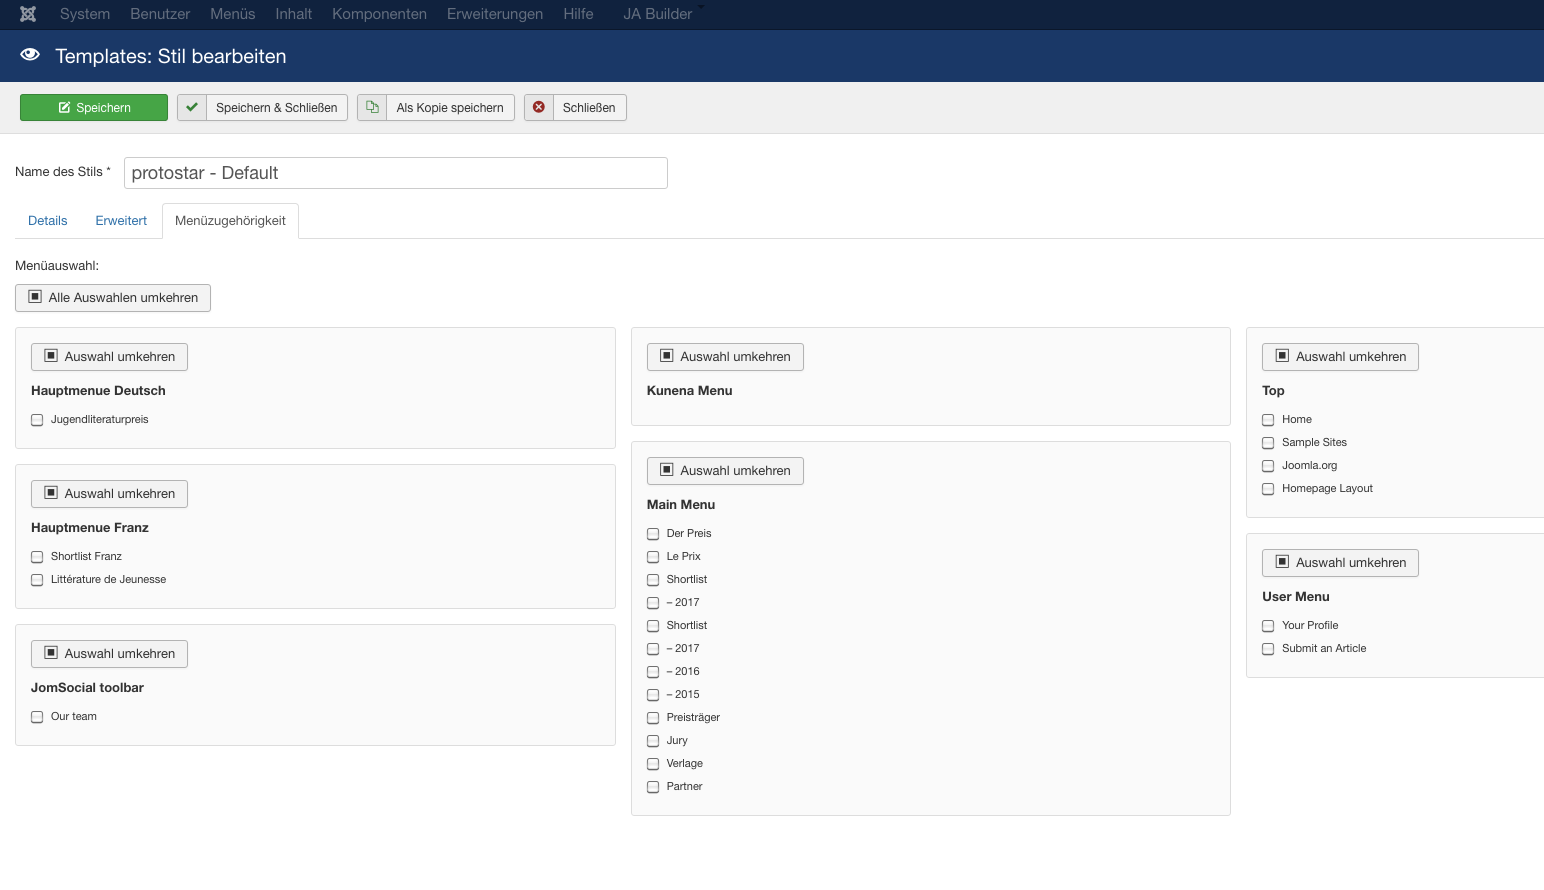1544x890 pixels.
Task: Select the Menüzugehörigkeit tab
Action: tap(230, 221)
